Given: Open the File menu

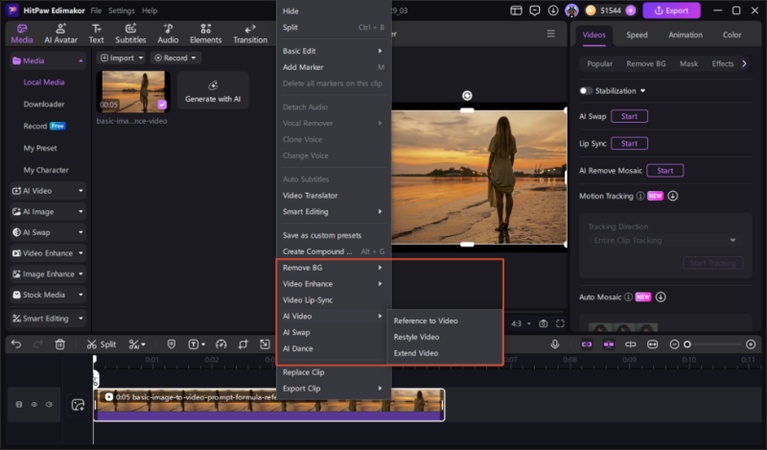Looking at the screenshot, I should point(96,10).
